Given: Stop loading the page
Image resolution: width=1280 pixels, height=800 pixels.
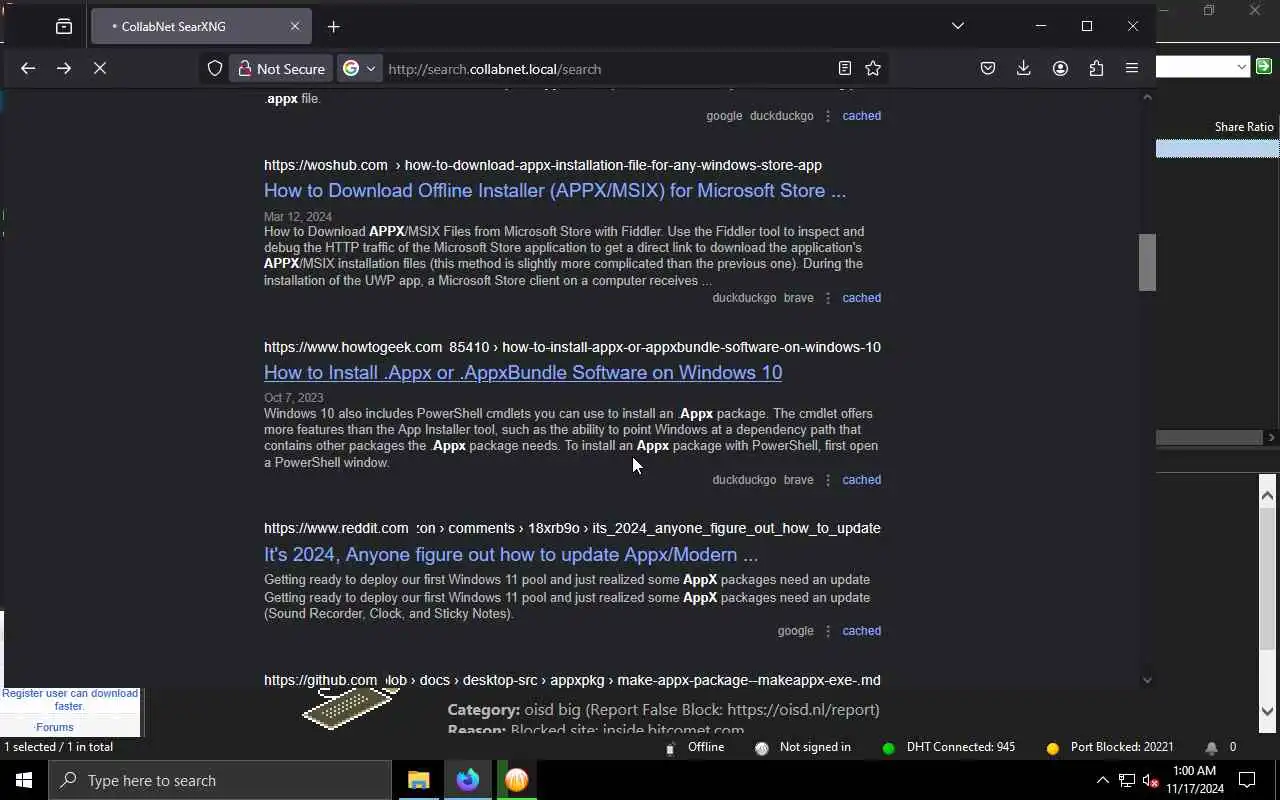Looking at the screenshot, I should click(100, 69).
